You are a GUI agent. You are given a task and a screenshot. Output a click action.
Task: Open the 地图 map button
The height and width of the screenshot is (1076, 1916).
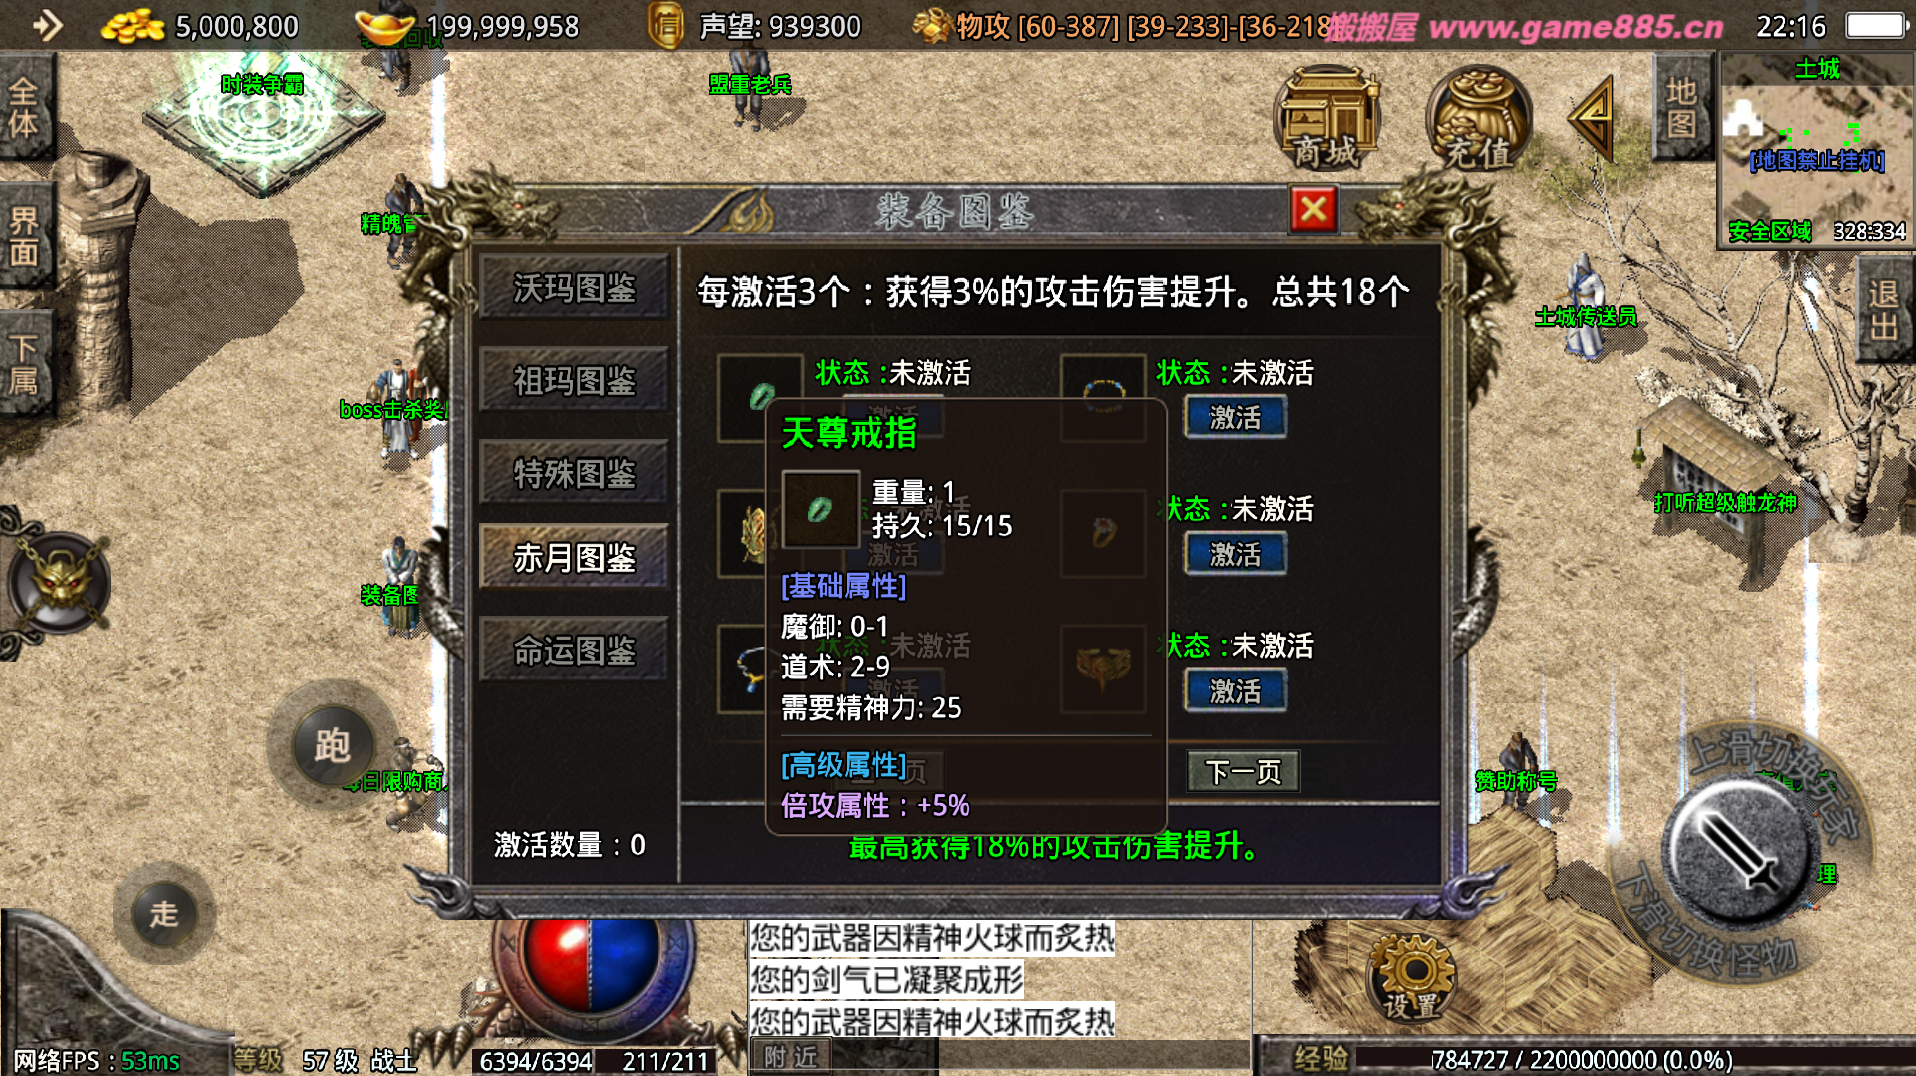1681,107
